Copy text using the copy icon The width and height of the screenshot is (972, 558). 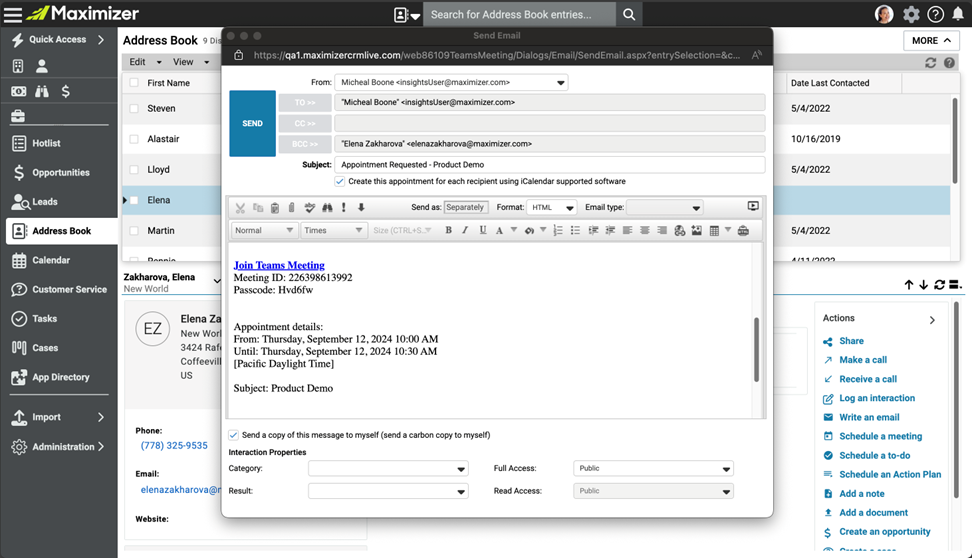pos(258,208)
